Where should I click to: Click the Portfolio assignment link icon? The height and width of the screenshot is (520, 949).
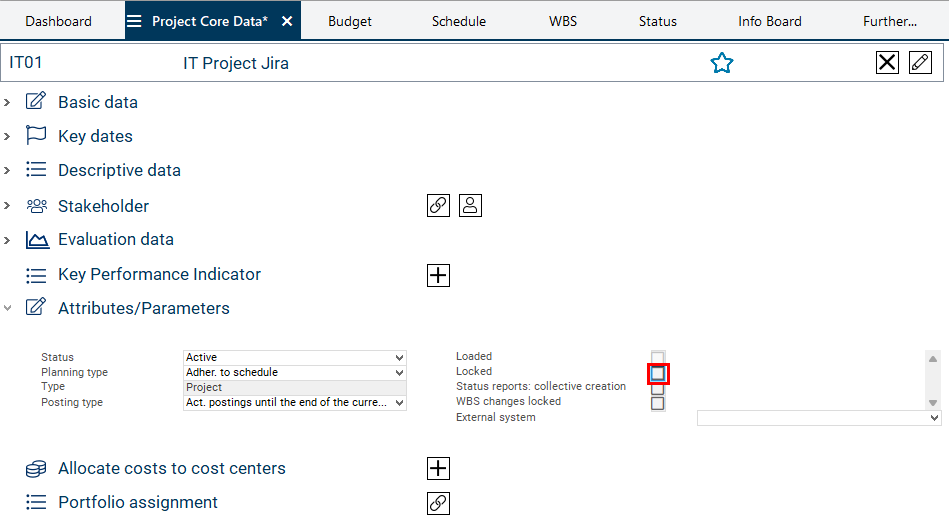[438, 503]
